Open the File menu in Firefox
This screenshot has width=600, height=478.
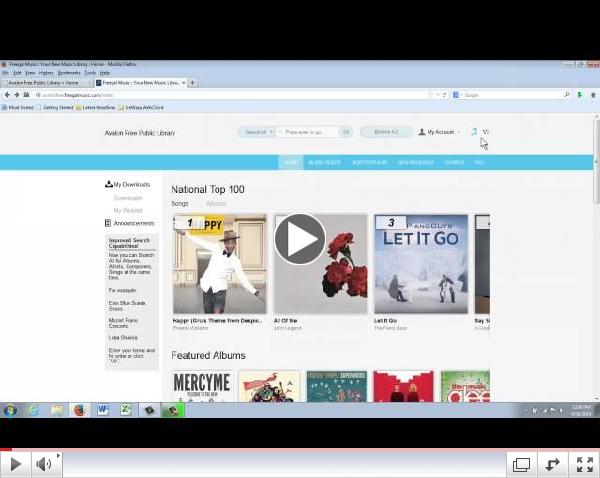coord(6,73)
